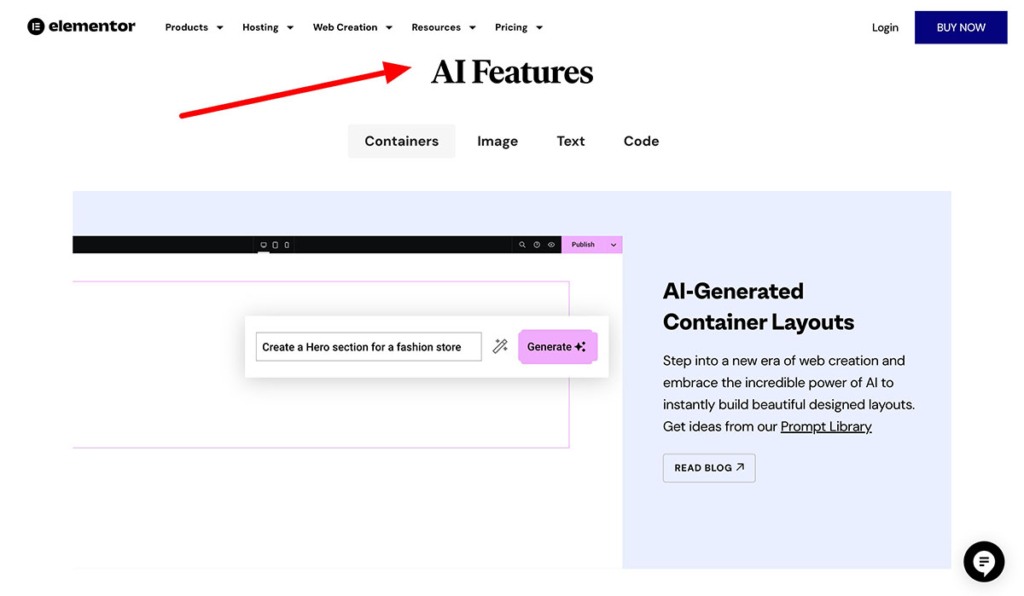Open revision history via the clock icon
1024x596 pixels.
[x=536, y=244]
